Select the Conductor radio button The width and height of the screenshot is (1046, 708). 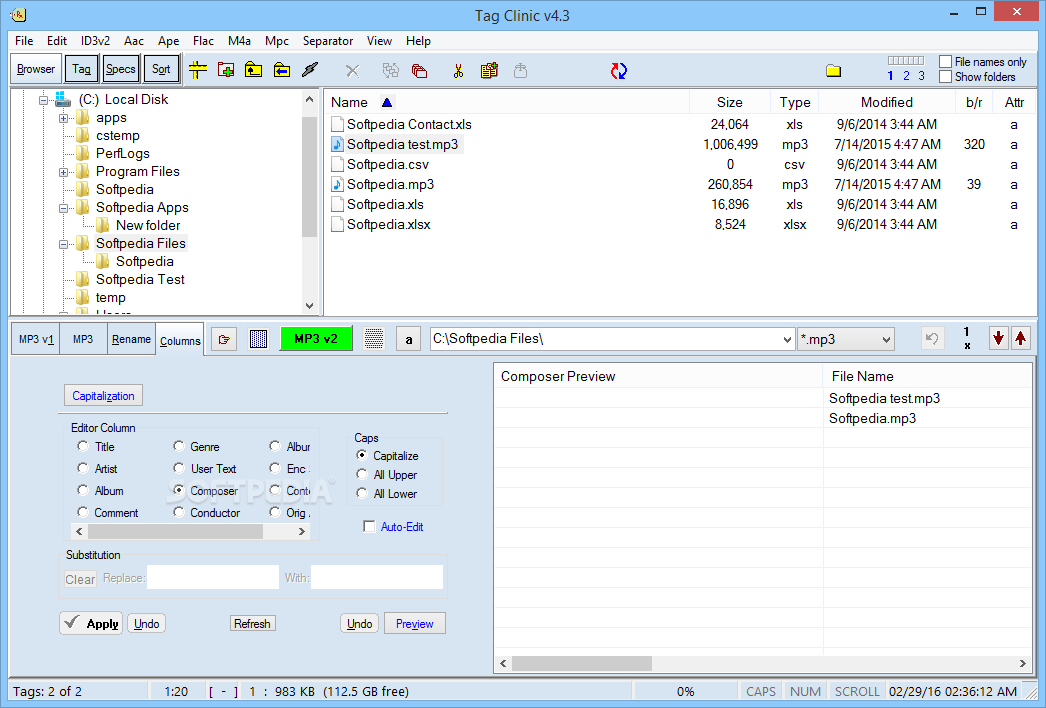[179, 512]
